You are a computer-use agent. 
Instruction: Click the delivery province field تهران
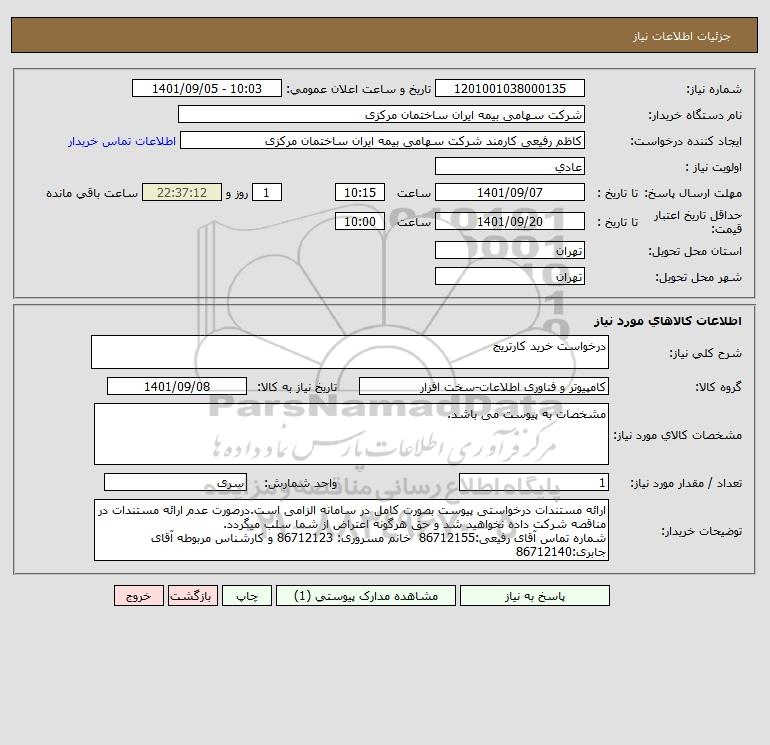click(510, 250)
